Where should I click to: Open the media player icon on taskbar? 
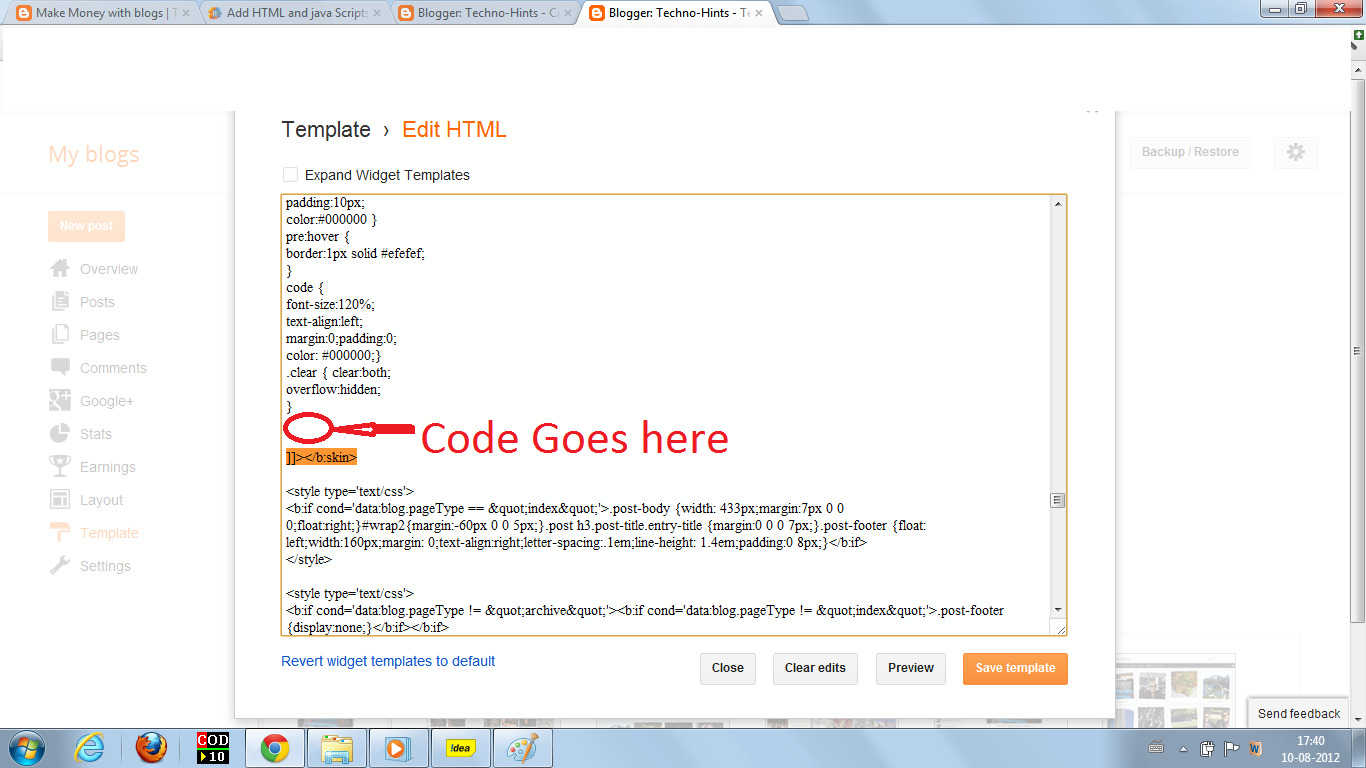click(398, 748)
